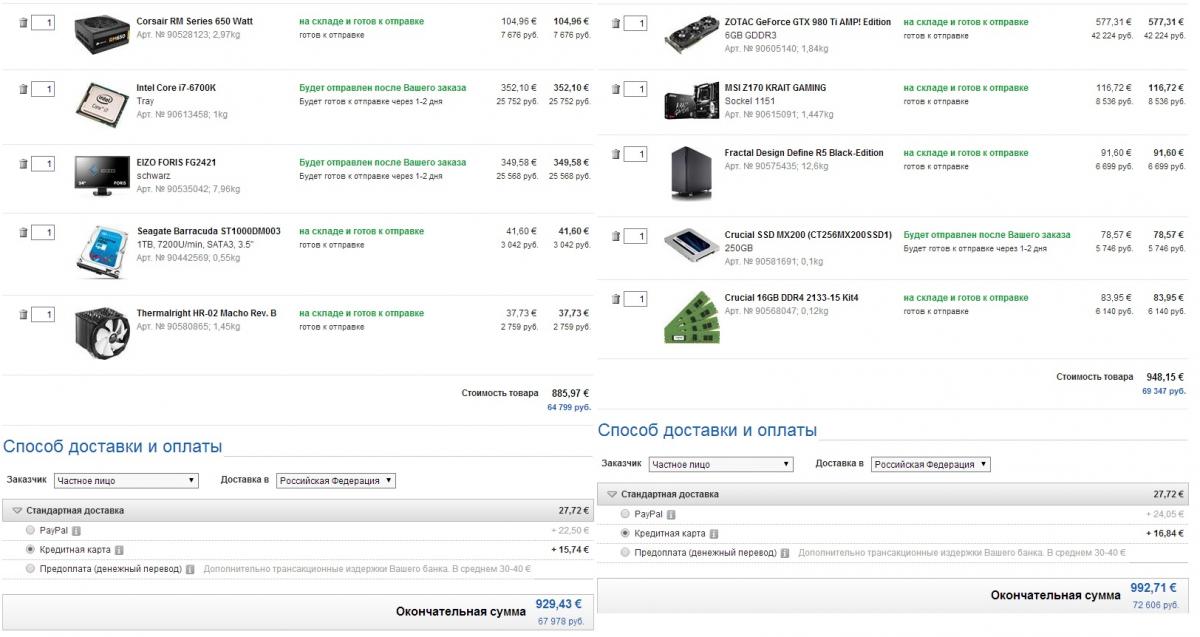Remove Crucial SSD MX200 with its trash icon
Screen dimensions: 1200x637
click(616, 236)
